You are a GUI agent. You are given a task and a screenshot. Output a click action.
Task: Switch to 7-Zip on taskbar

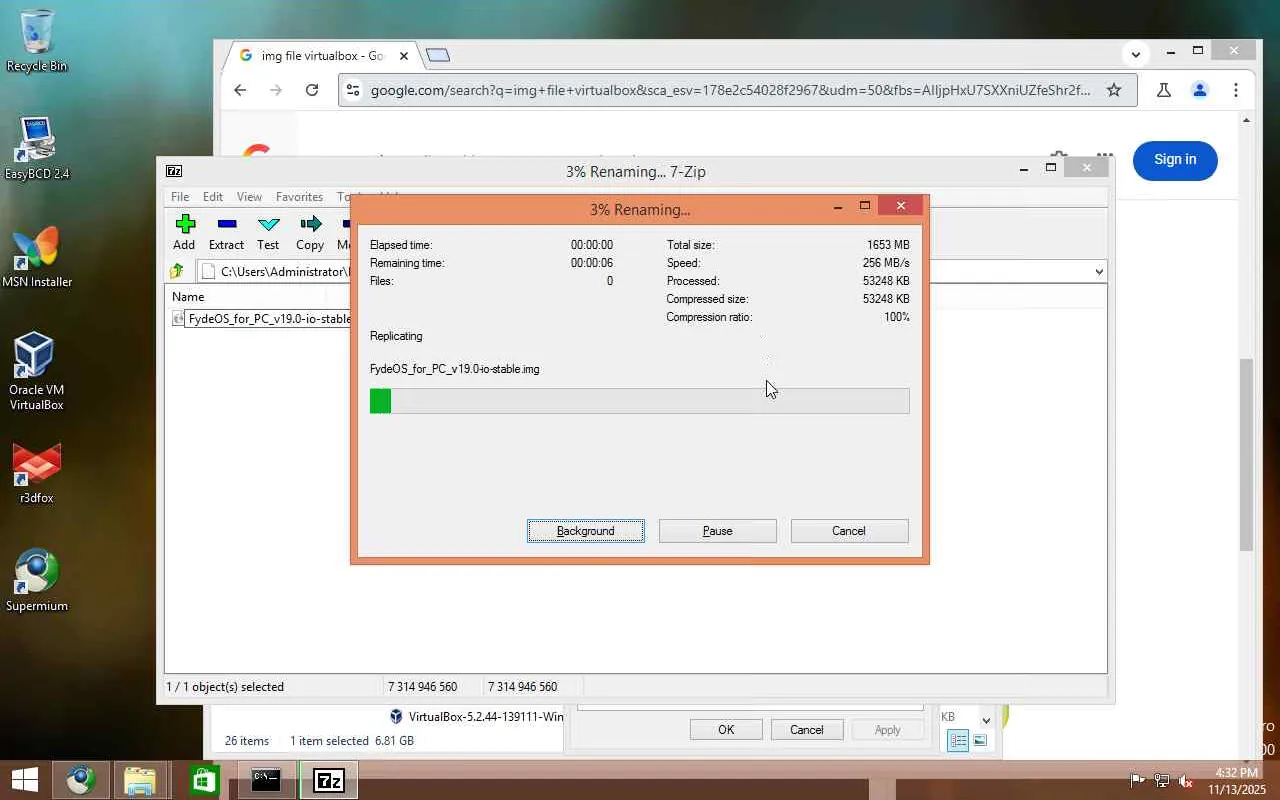pyautogui.click(x=329, y=780)
